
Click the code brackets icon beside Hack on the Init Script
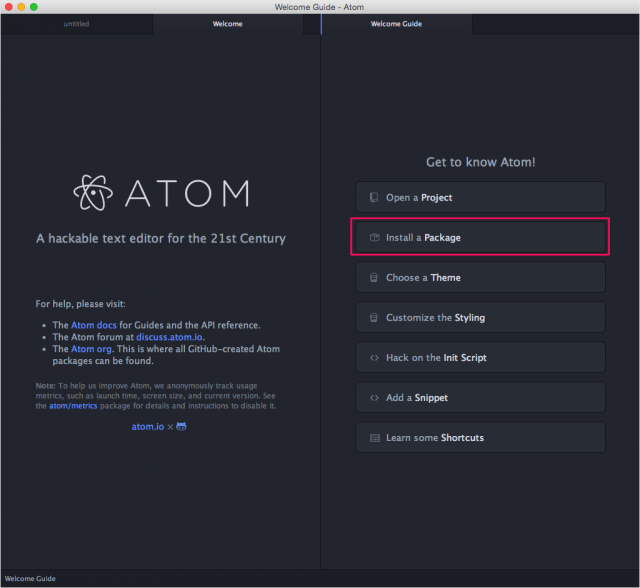pyautogui.click(x=374, y=358)
